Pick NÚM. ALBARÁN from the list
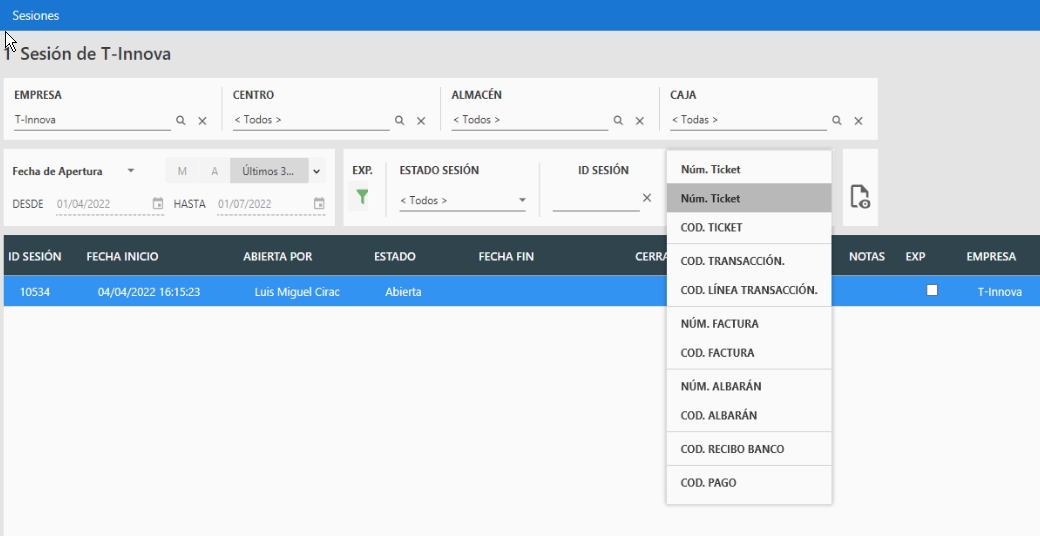This screenshot has height=536, width=1040. tap(749, 386)
